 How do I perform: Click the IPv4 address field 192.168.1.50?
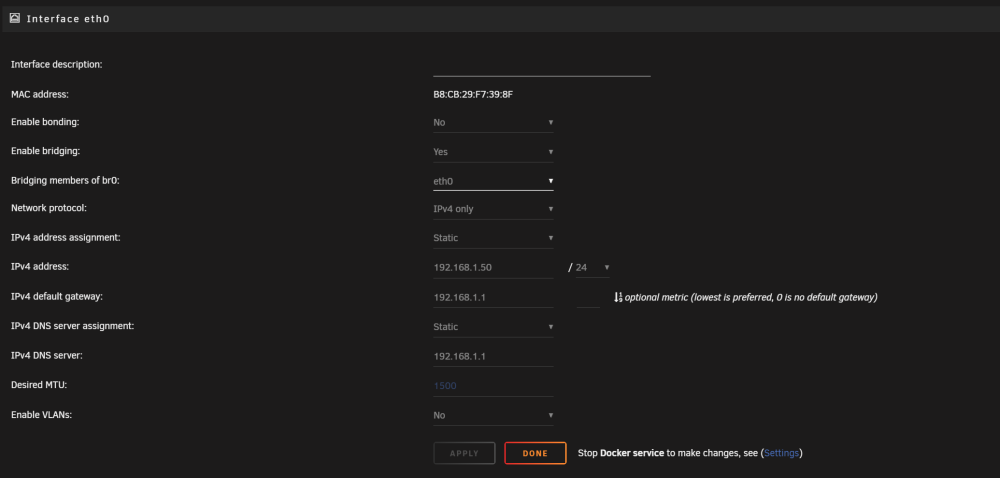coord(493,268)
